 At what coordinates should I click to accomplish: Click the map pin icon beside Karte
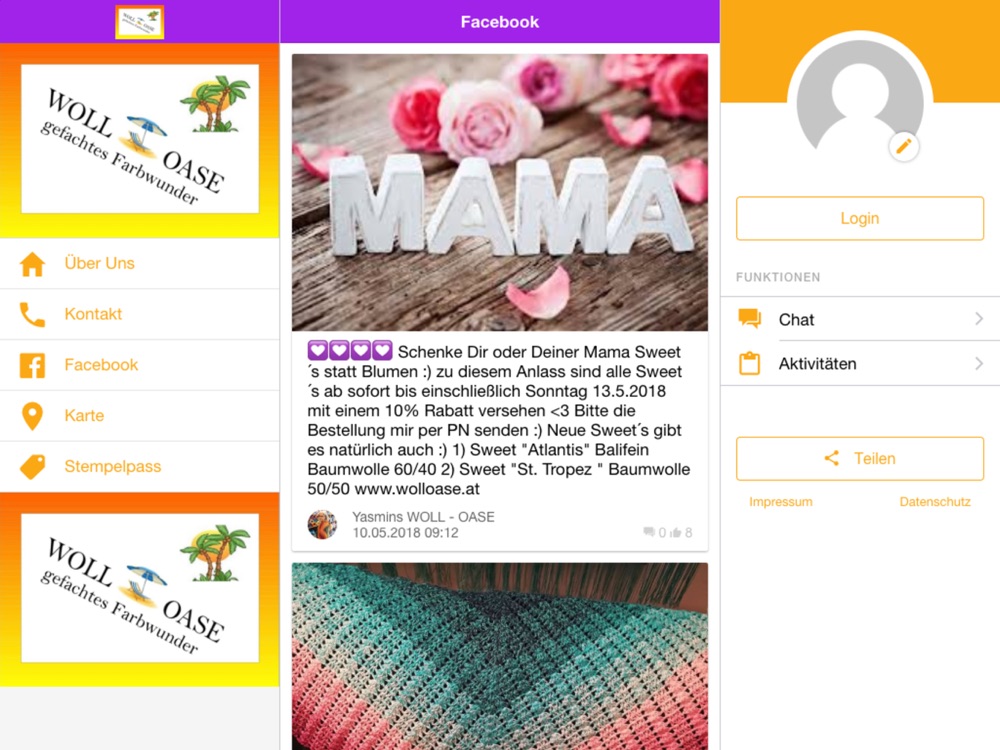pos(32,416)
